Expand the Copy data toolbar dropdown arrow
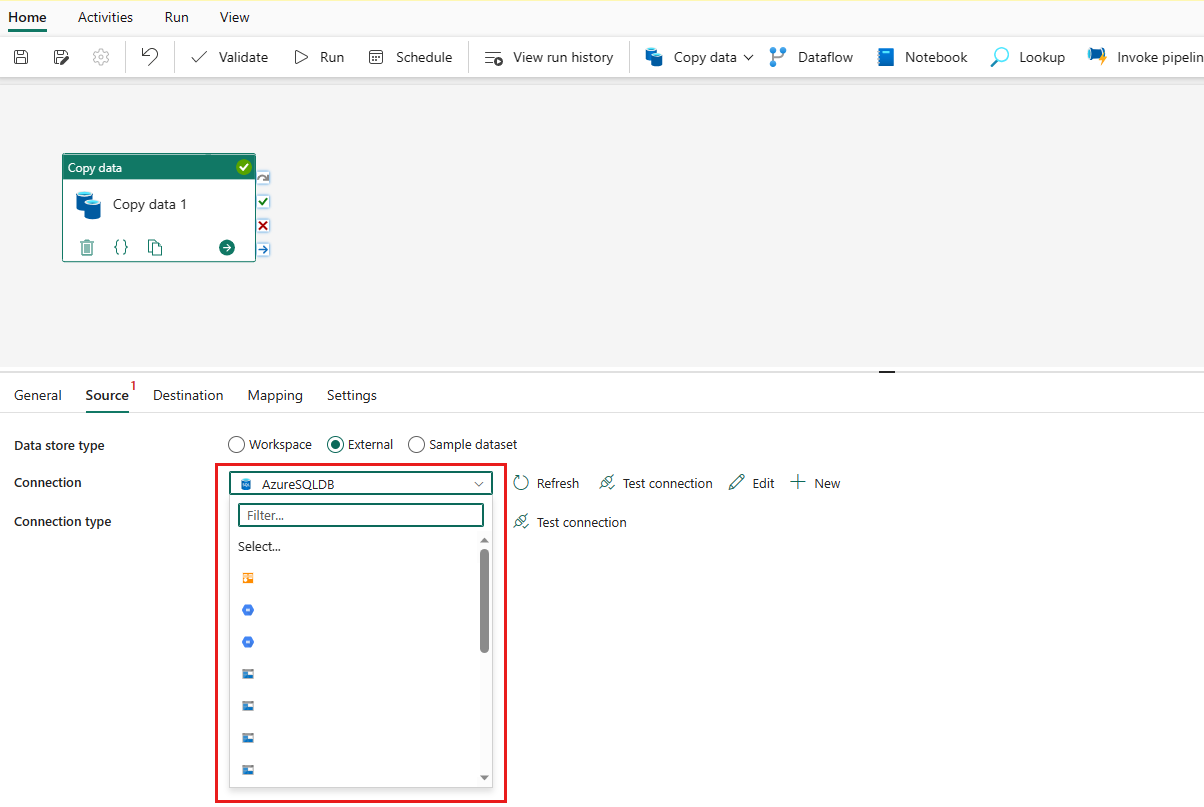The height and width of the screenshot is (807, 1204). click(x=748, y=57)
